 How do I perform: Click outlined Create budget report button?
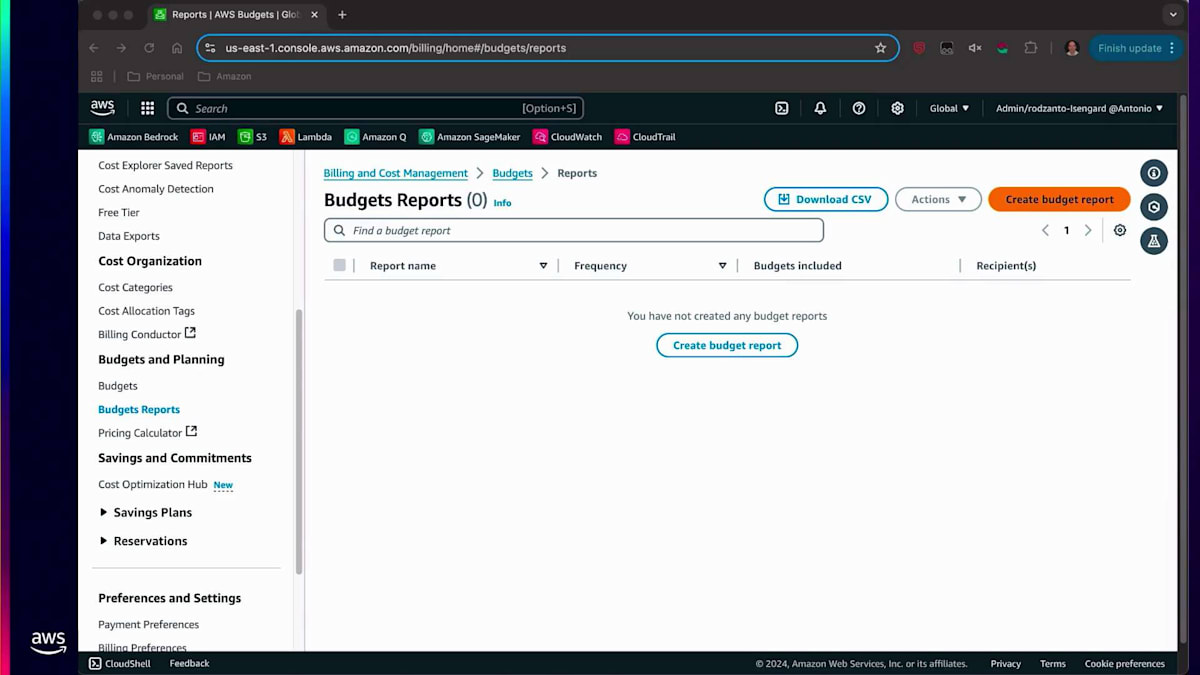[x=727, y=345]
